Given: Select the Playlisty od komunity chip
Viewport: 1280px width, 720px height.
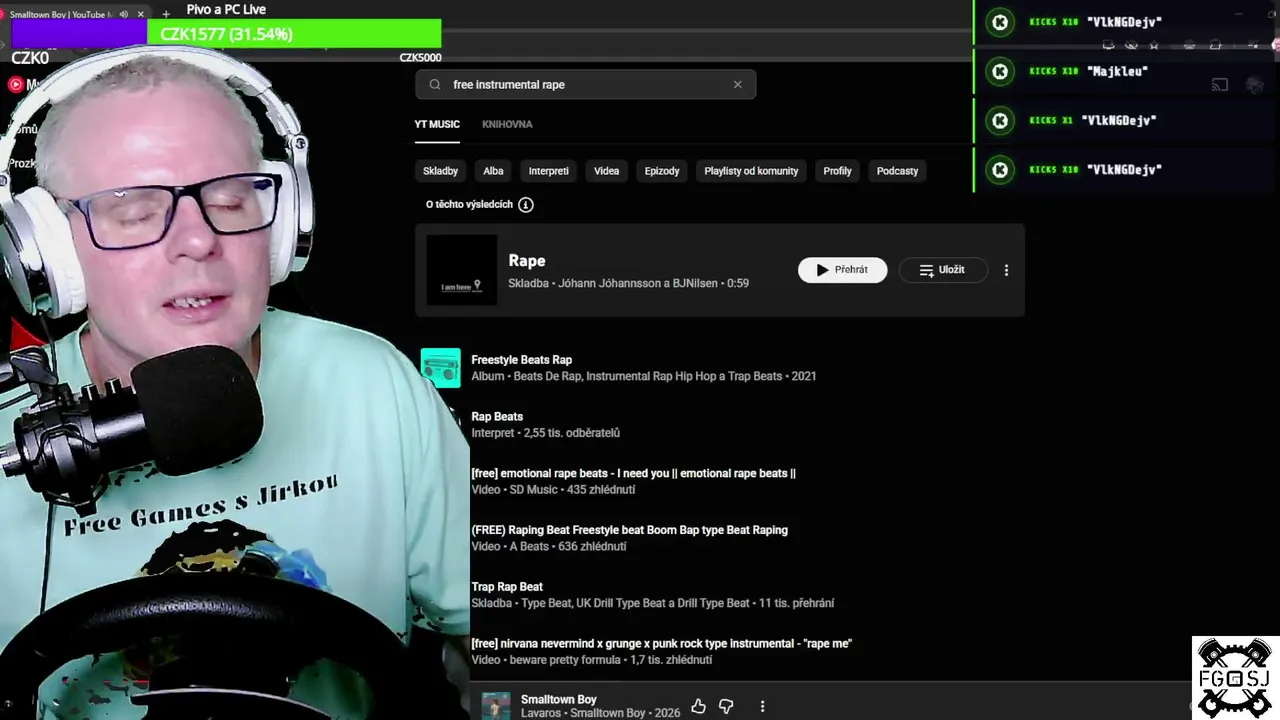Looking at the screenshot, I should 751,171.
